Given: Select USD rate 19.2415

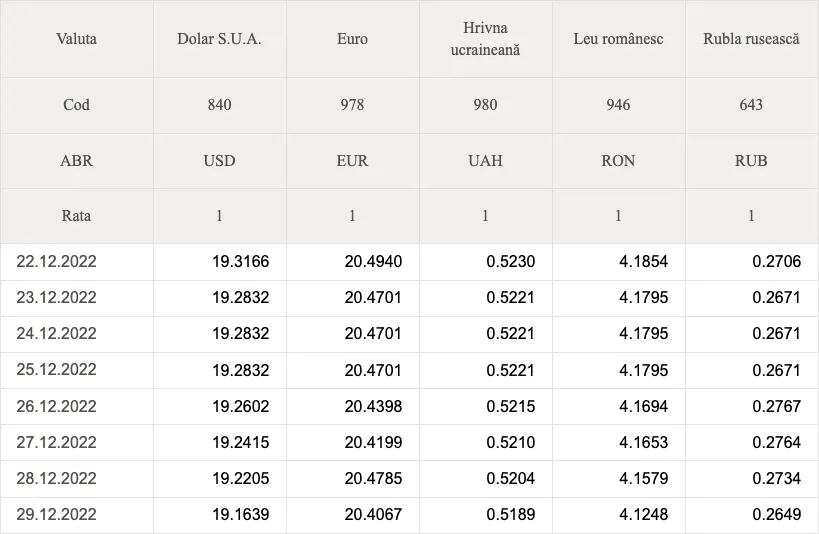Looking at the screenshot, I should click(241, 442).
